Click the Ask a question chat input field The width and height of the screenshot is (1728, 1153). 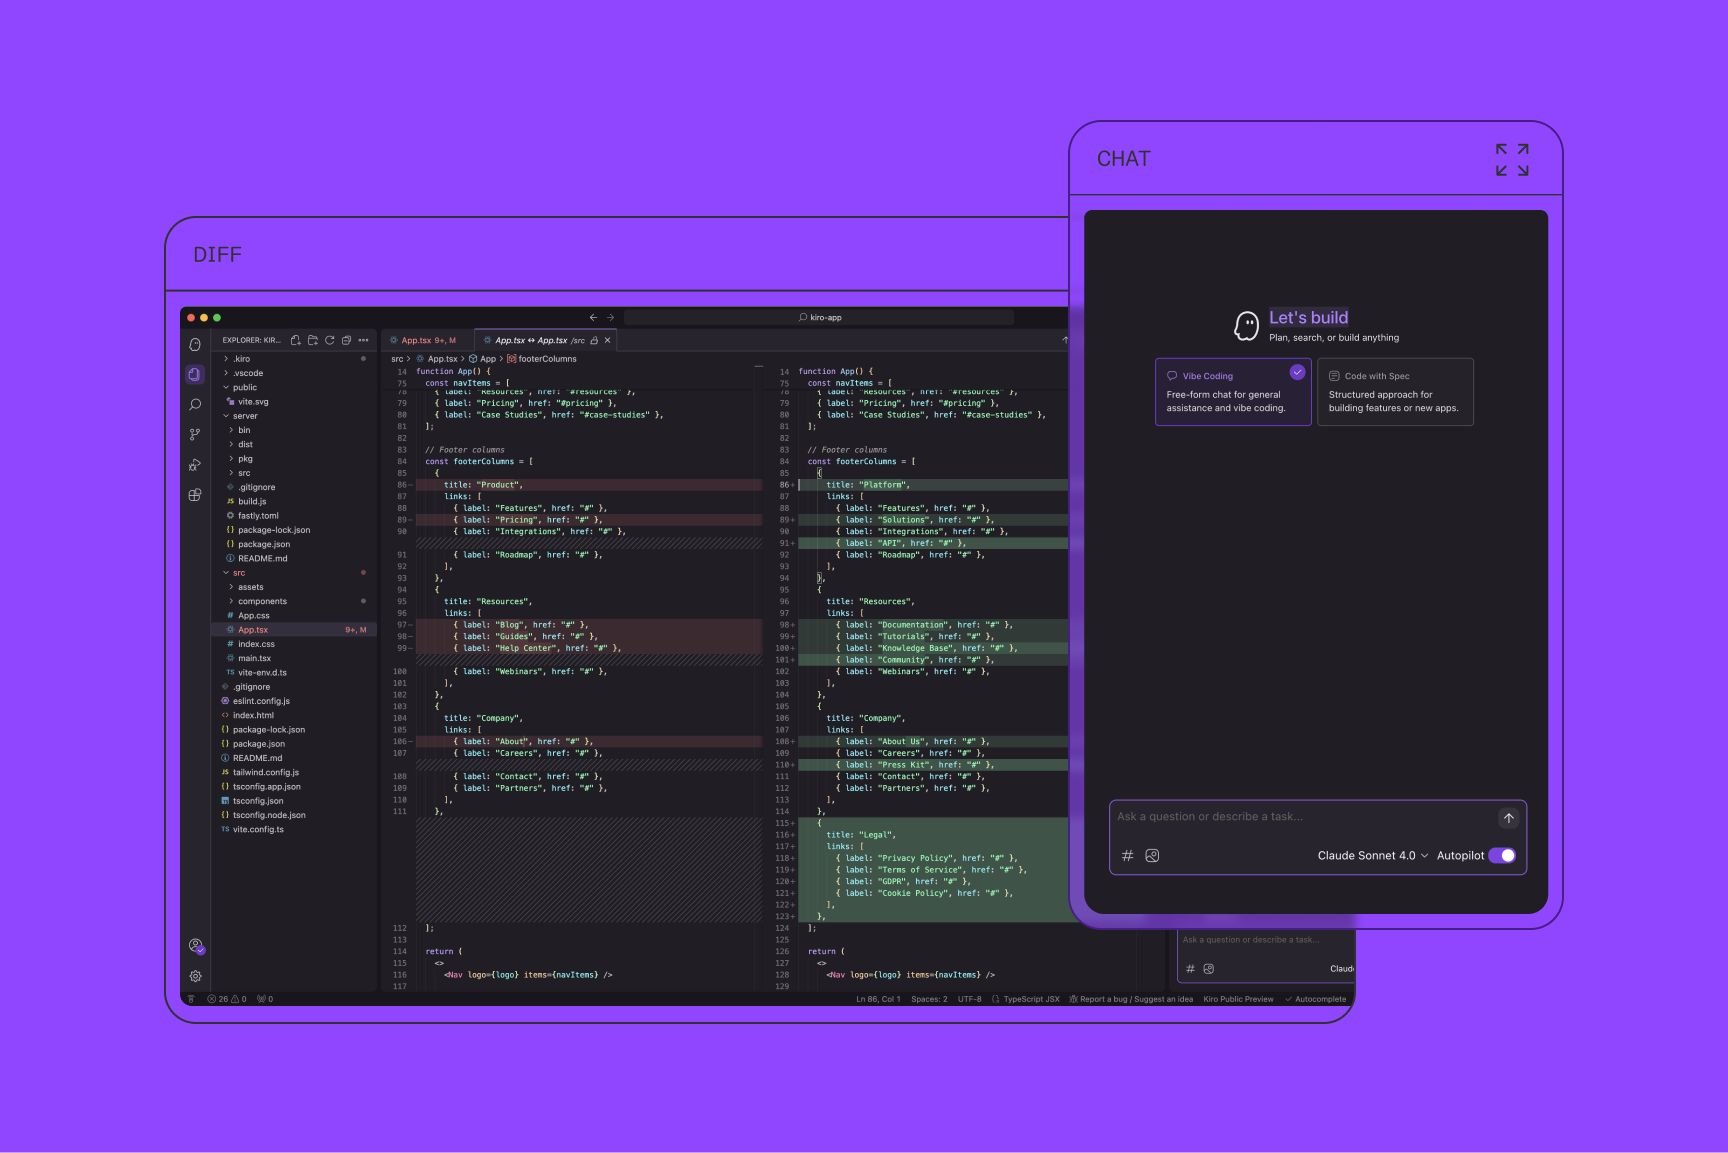[1280, 817]
